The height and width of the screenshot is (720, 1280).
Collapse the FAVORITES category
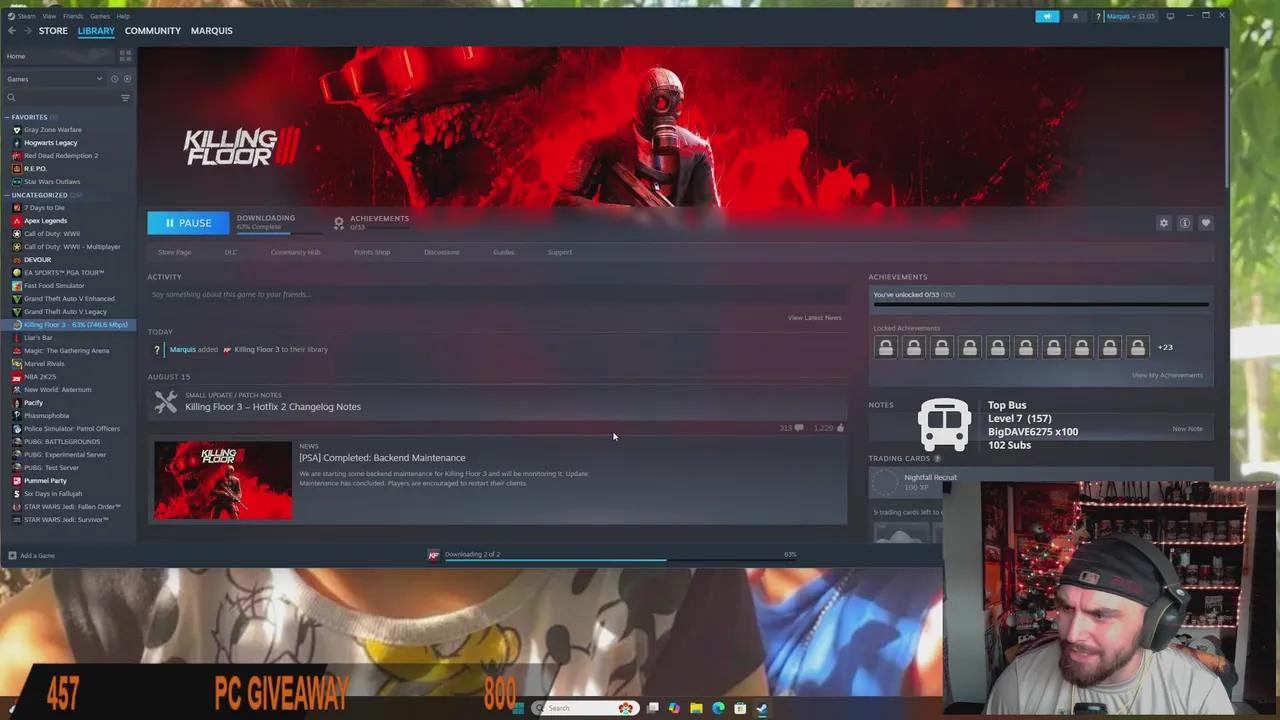[6, 117]
